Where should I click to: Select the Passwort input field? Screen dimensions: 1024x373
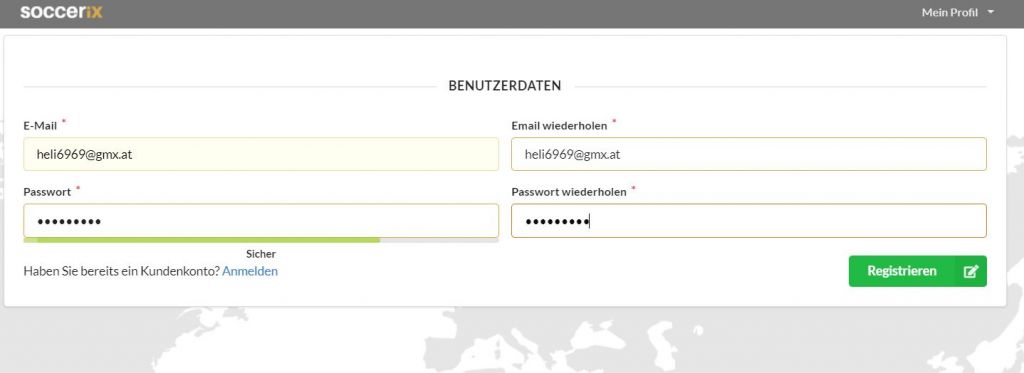[261, 221]
